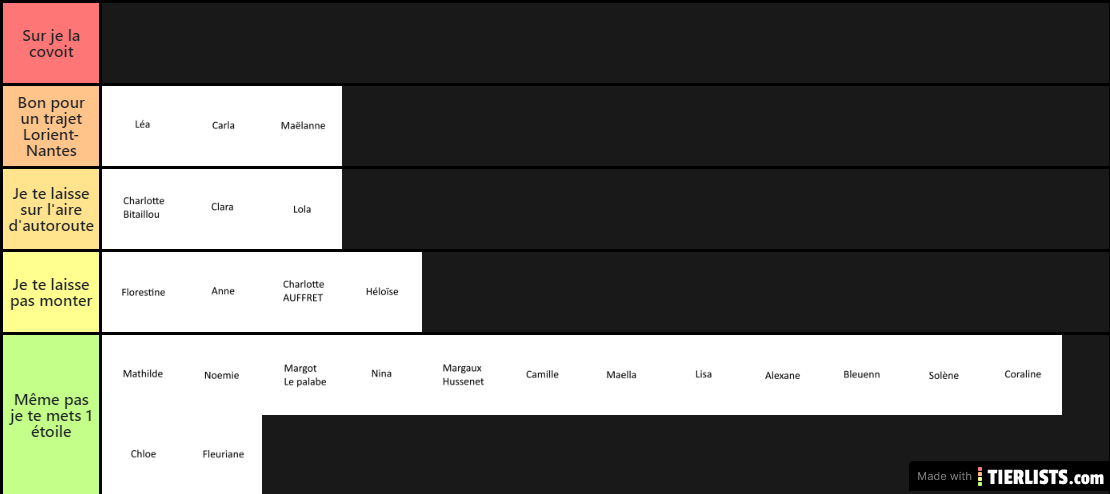Select the 'Bon pour un trajet Lorient-Nantes' tier label
Image resolution: width=1110 pixels, height=494 pixels.
tap(51, 127)
